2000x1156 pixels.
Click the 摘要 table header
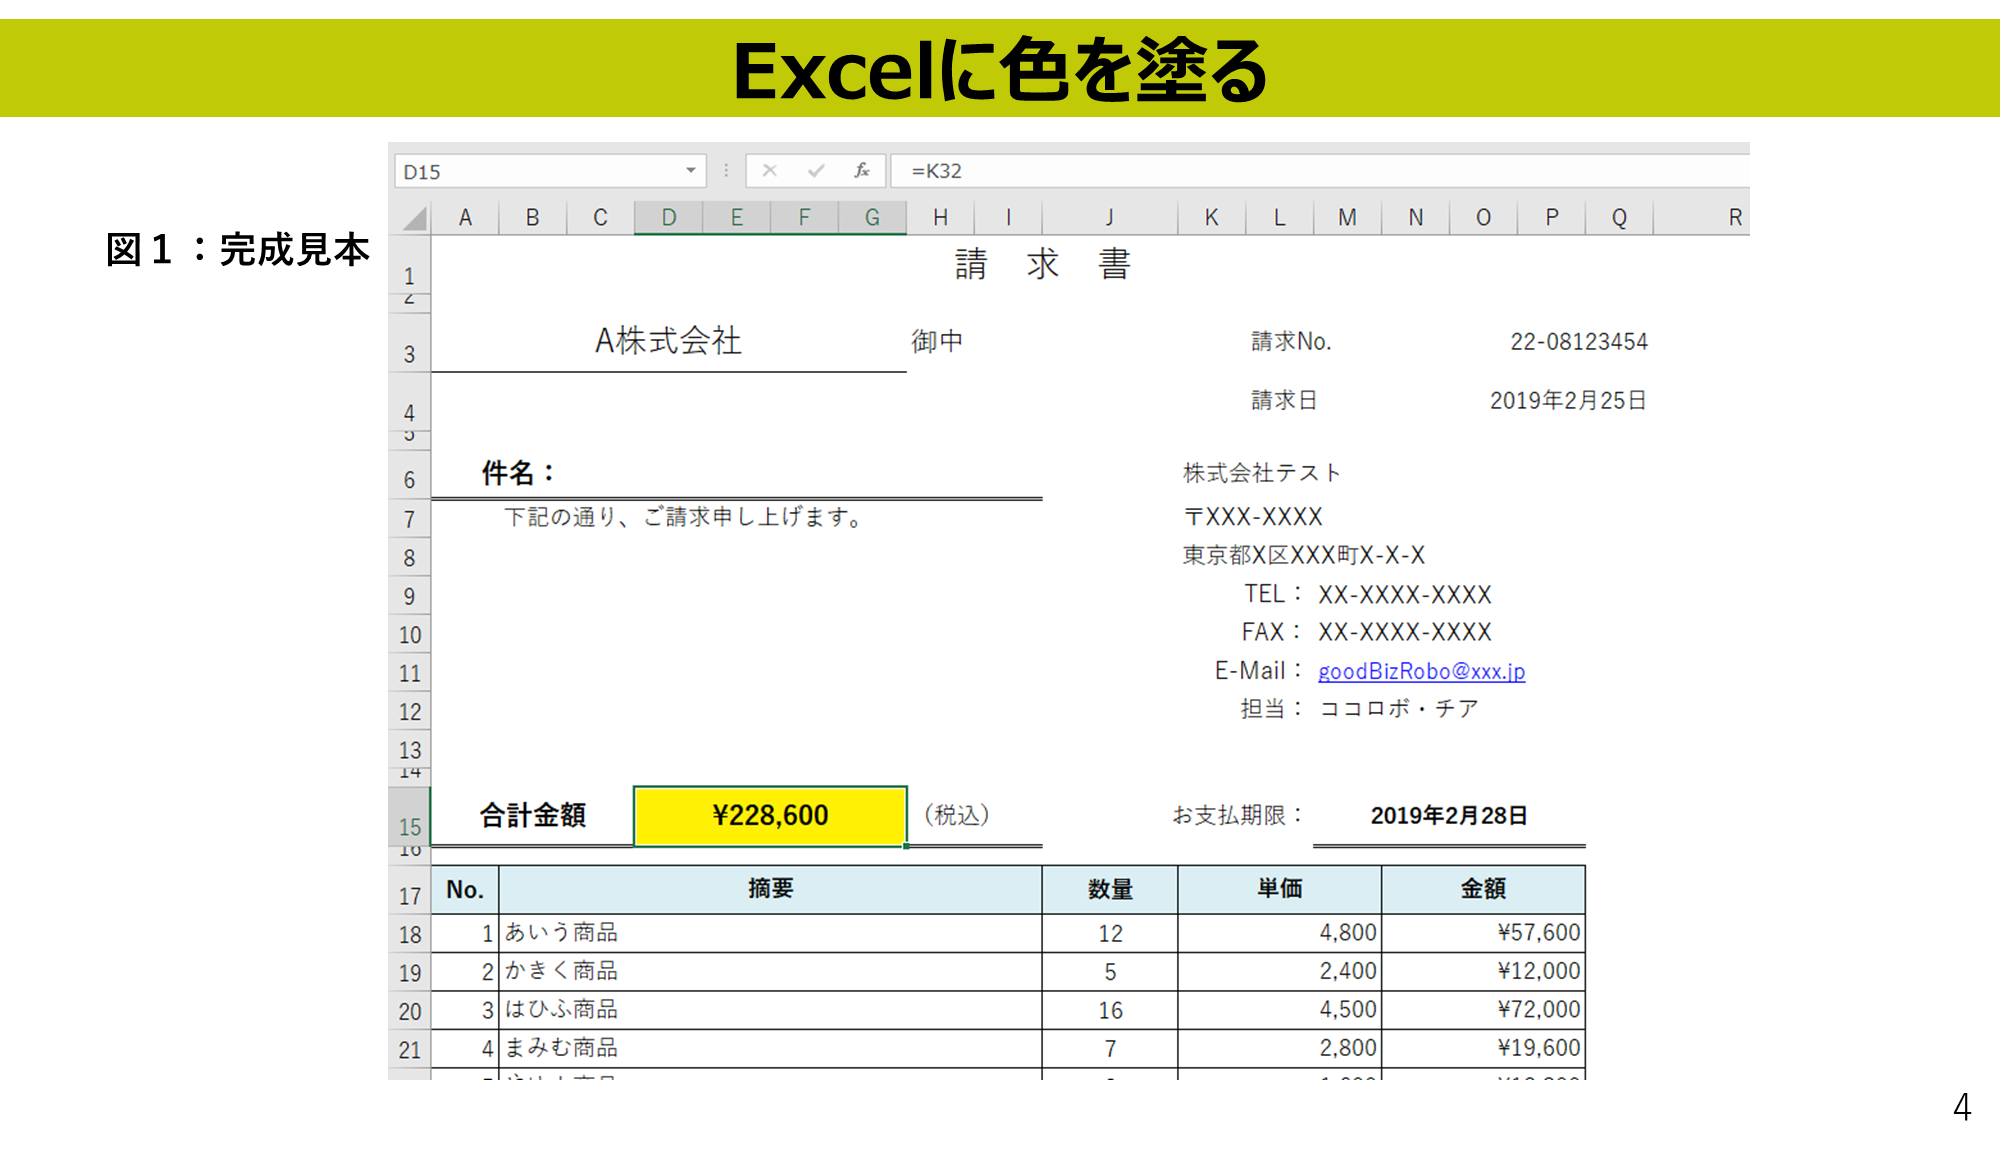tap(770, 889)
